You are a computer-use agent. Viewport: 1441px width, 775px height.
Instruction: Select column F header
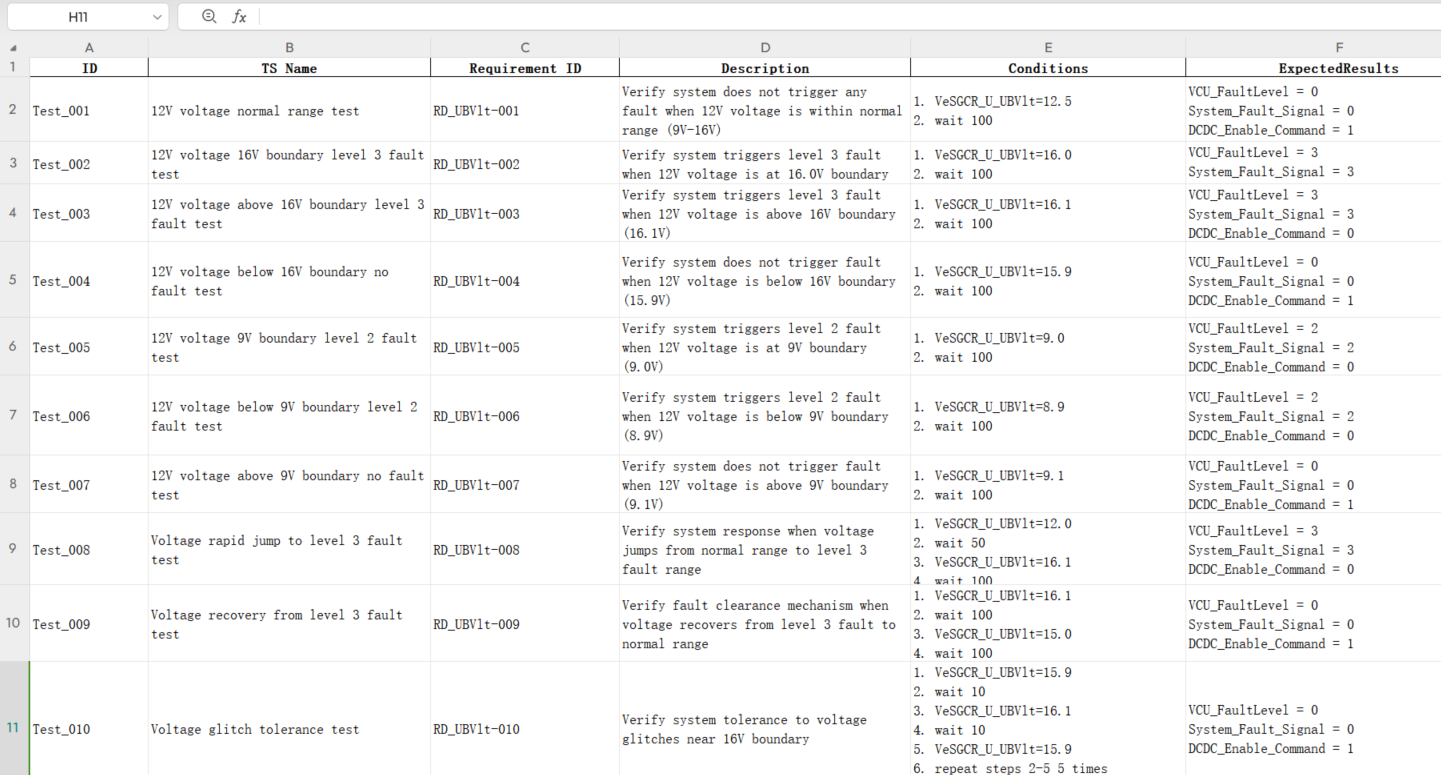click(x=1338, y=48)
